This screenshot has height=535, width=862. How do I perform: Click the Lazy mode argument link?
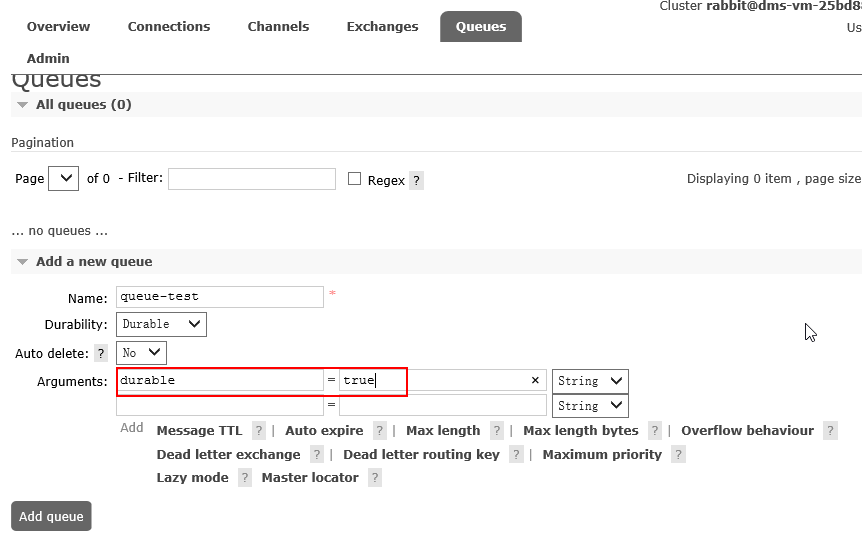pyautogui.click(x=192, y=478)
